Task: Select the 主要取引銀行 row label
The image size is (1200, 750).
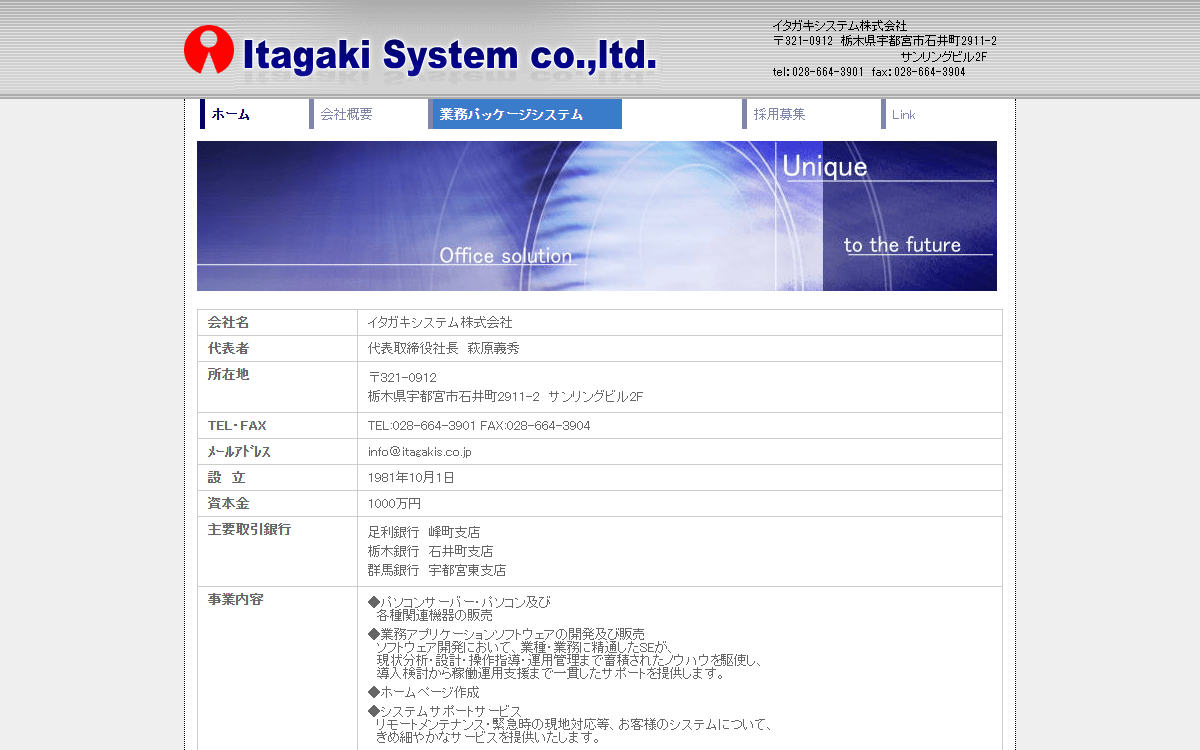Action: point(249,529)
